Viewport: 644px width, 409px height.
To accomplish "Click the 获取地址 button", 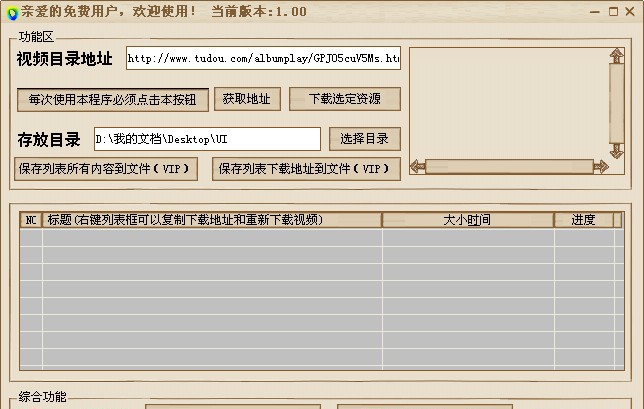I will tap(247, 99).
